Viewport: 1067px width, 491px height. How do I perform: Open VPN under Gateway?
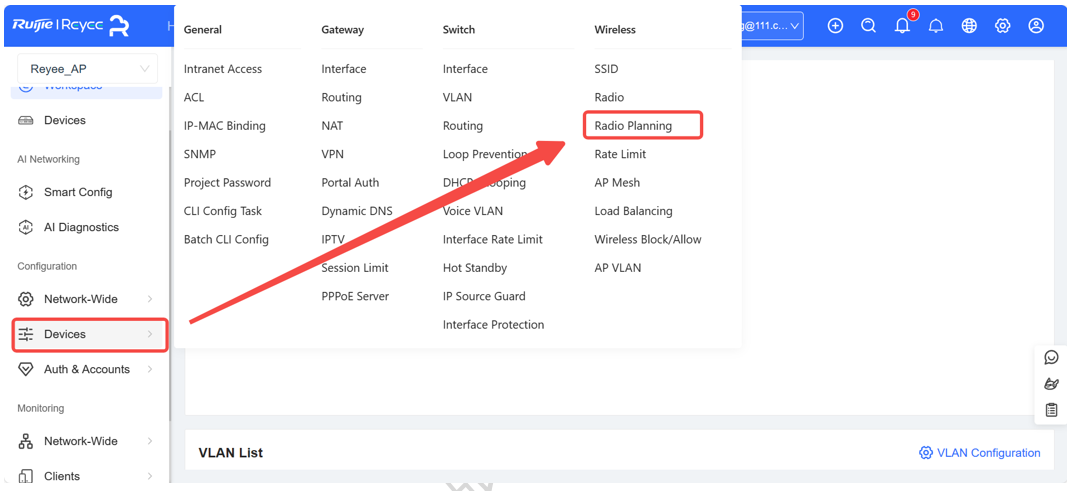[332, 154]
